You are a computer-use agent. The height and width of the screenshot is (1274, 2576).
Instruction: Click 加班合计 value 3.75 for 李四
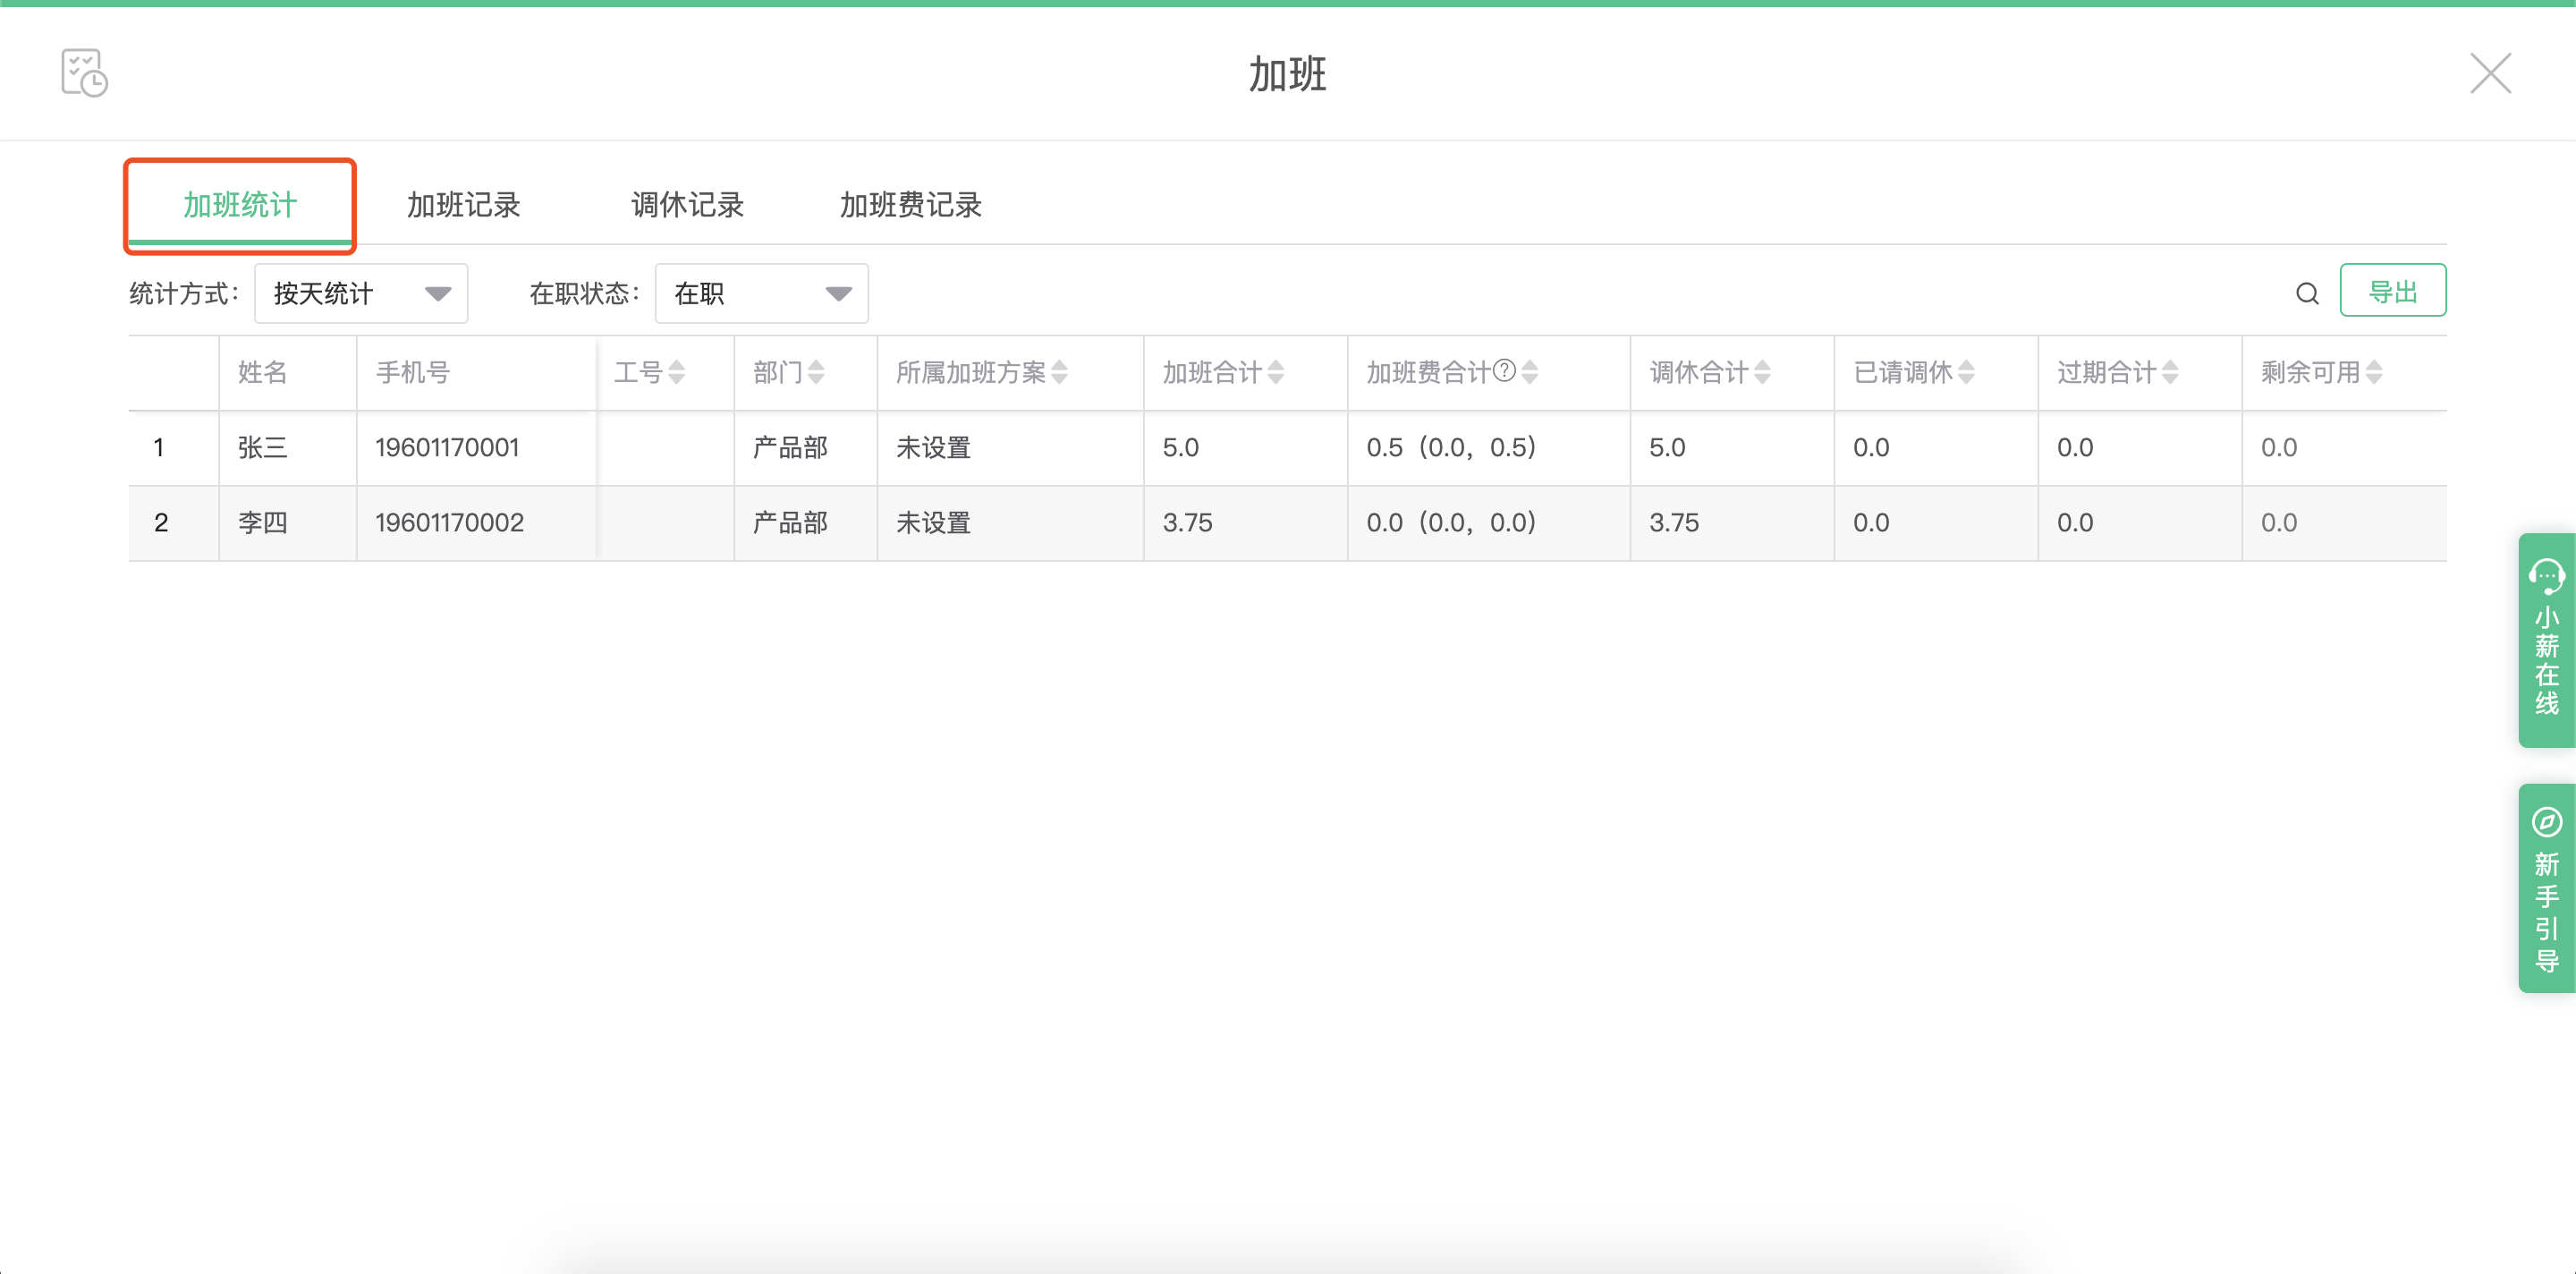click(1187, 522)
